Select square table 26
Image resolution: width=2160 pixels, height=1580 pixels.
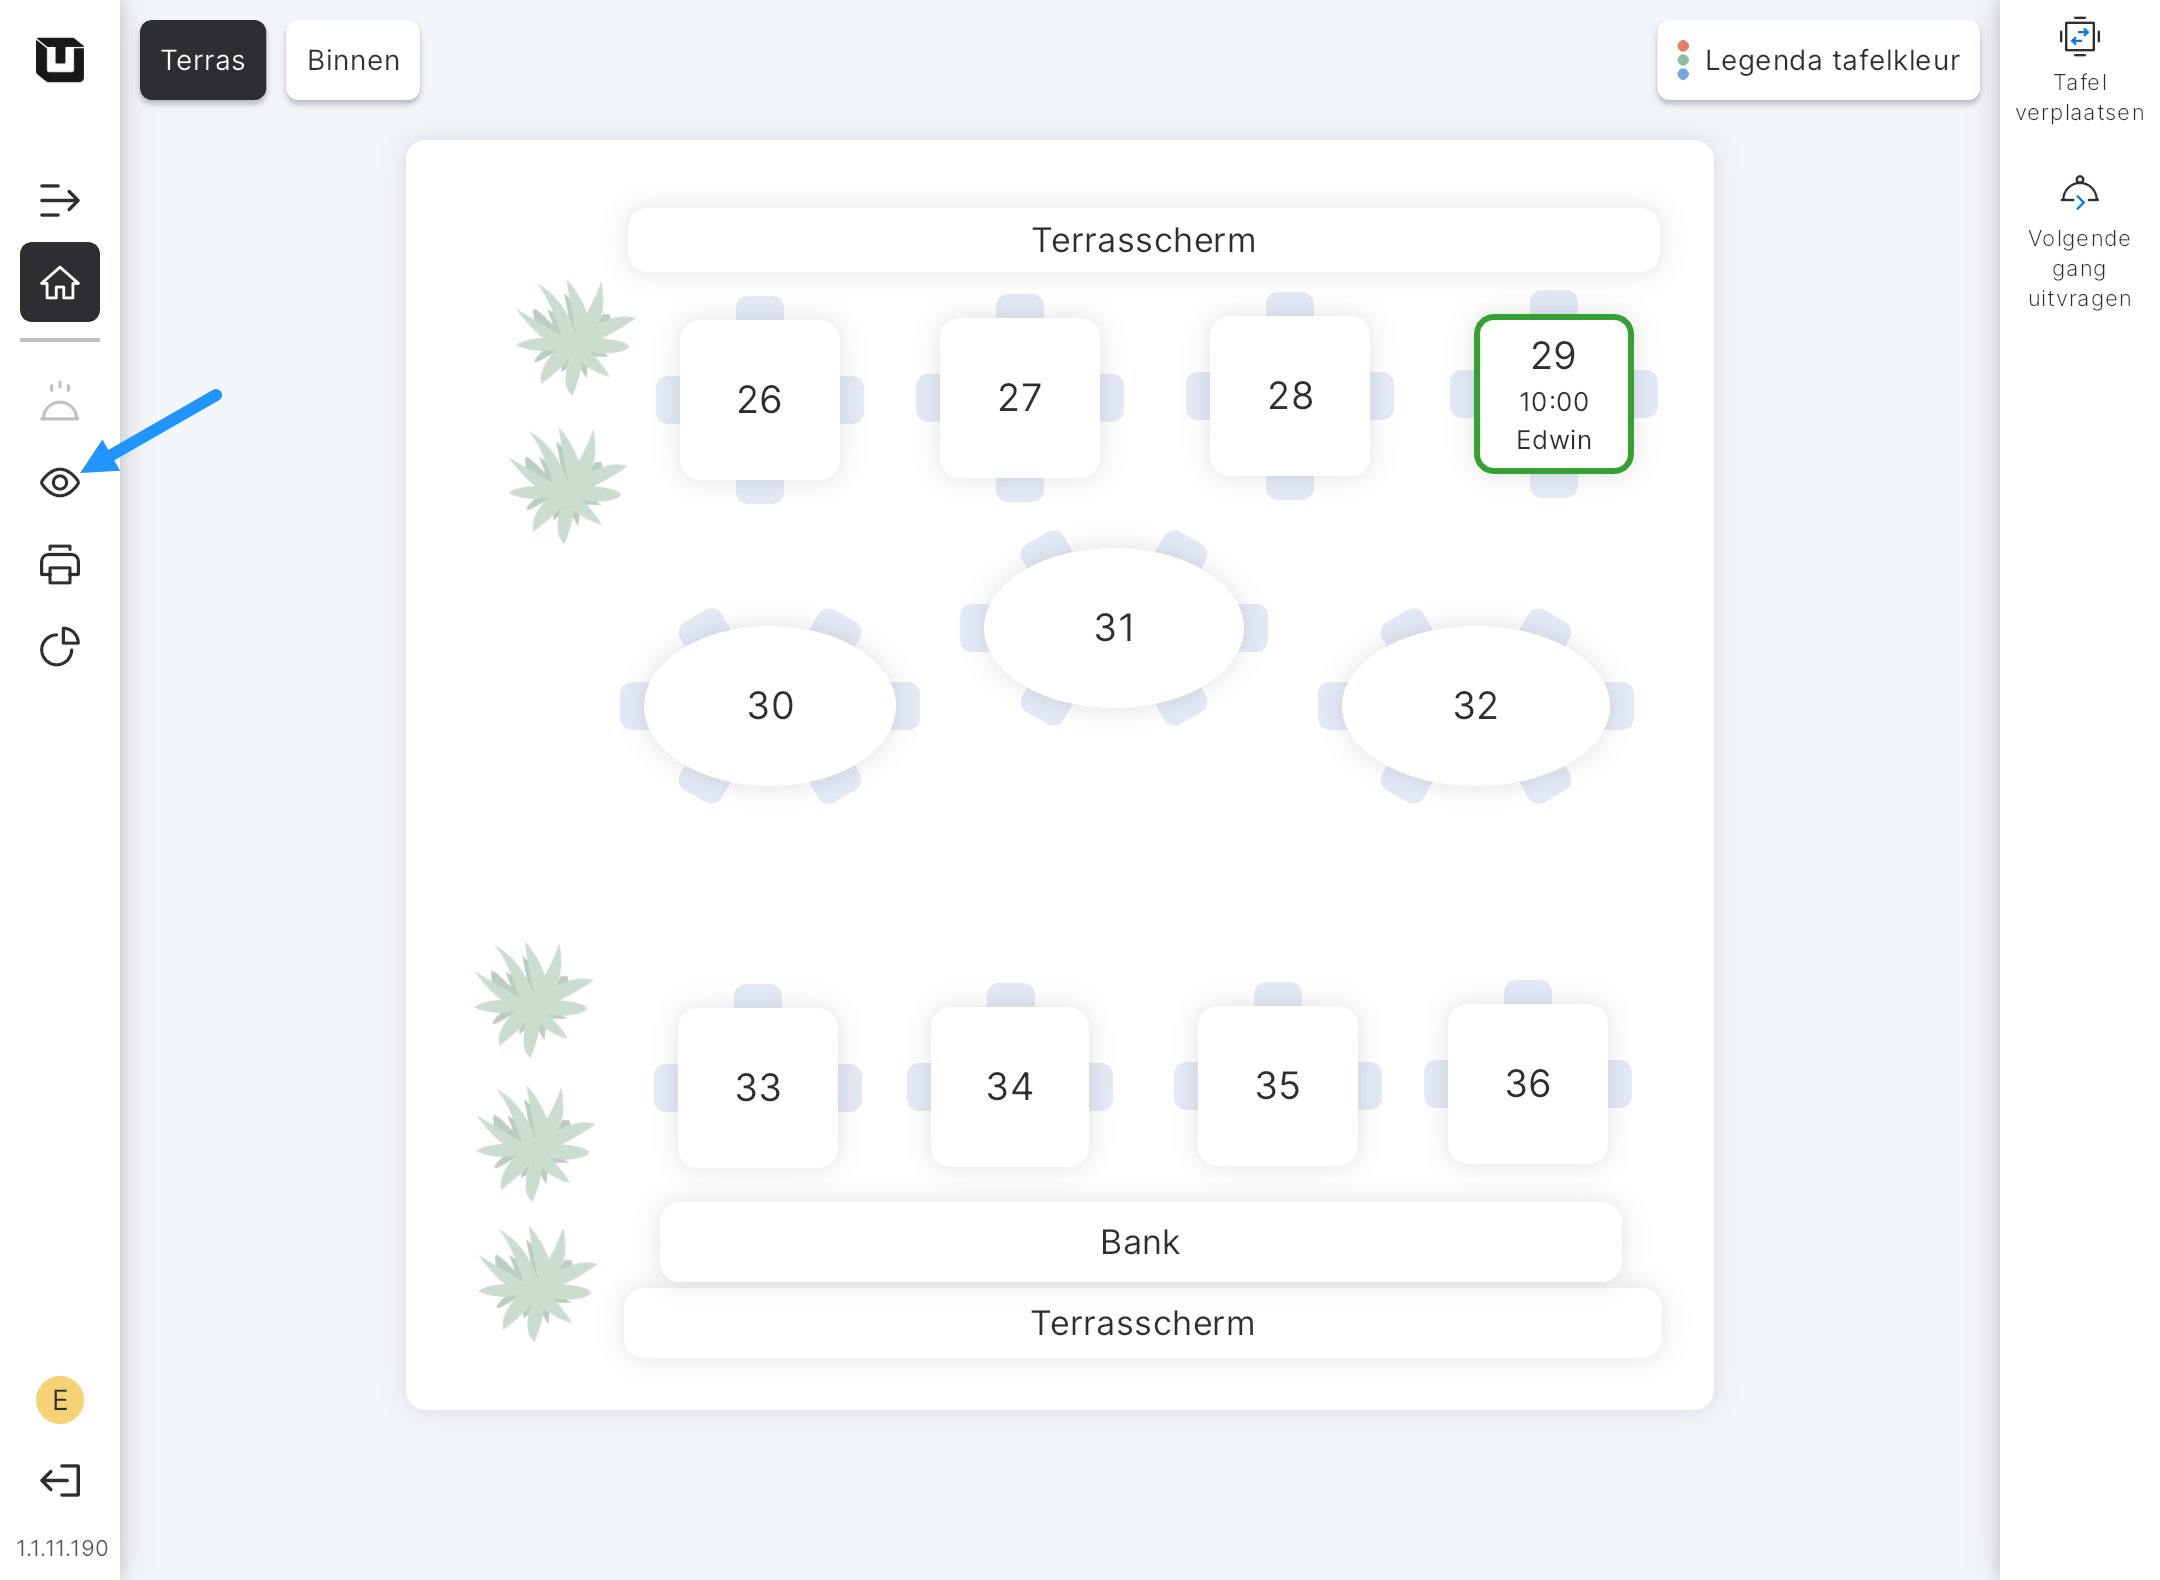point(759,399)
